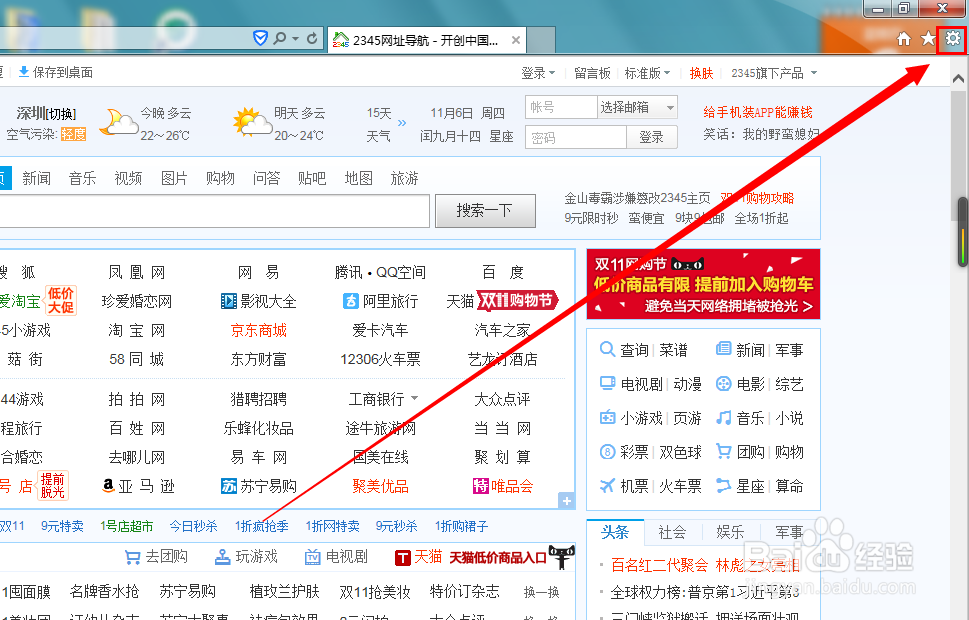969x620 pixels.
Task: Click the 音乐 note icon in sidebar
Action: (x=723, y=418)
